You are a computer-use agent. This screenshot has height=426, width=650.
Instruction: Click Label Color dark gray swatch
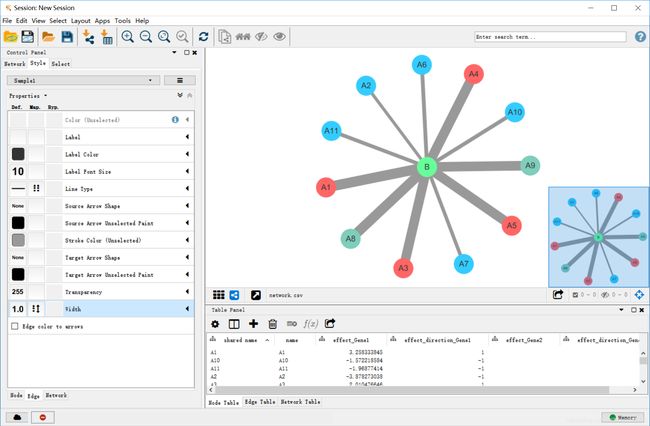18,154
